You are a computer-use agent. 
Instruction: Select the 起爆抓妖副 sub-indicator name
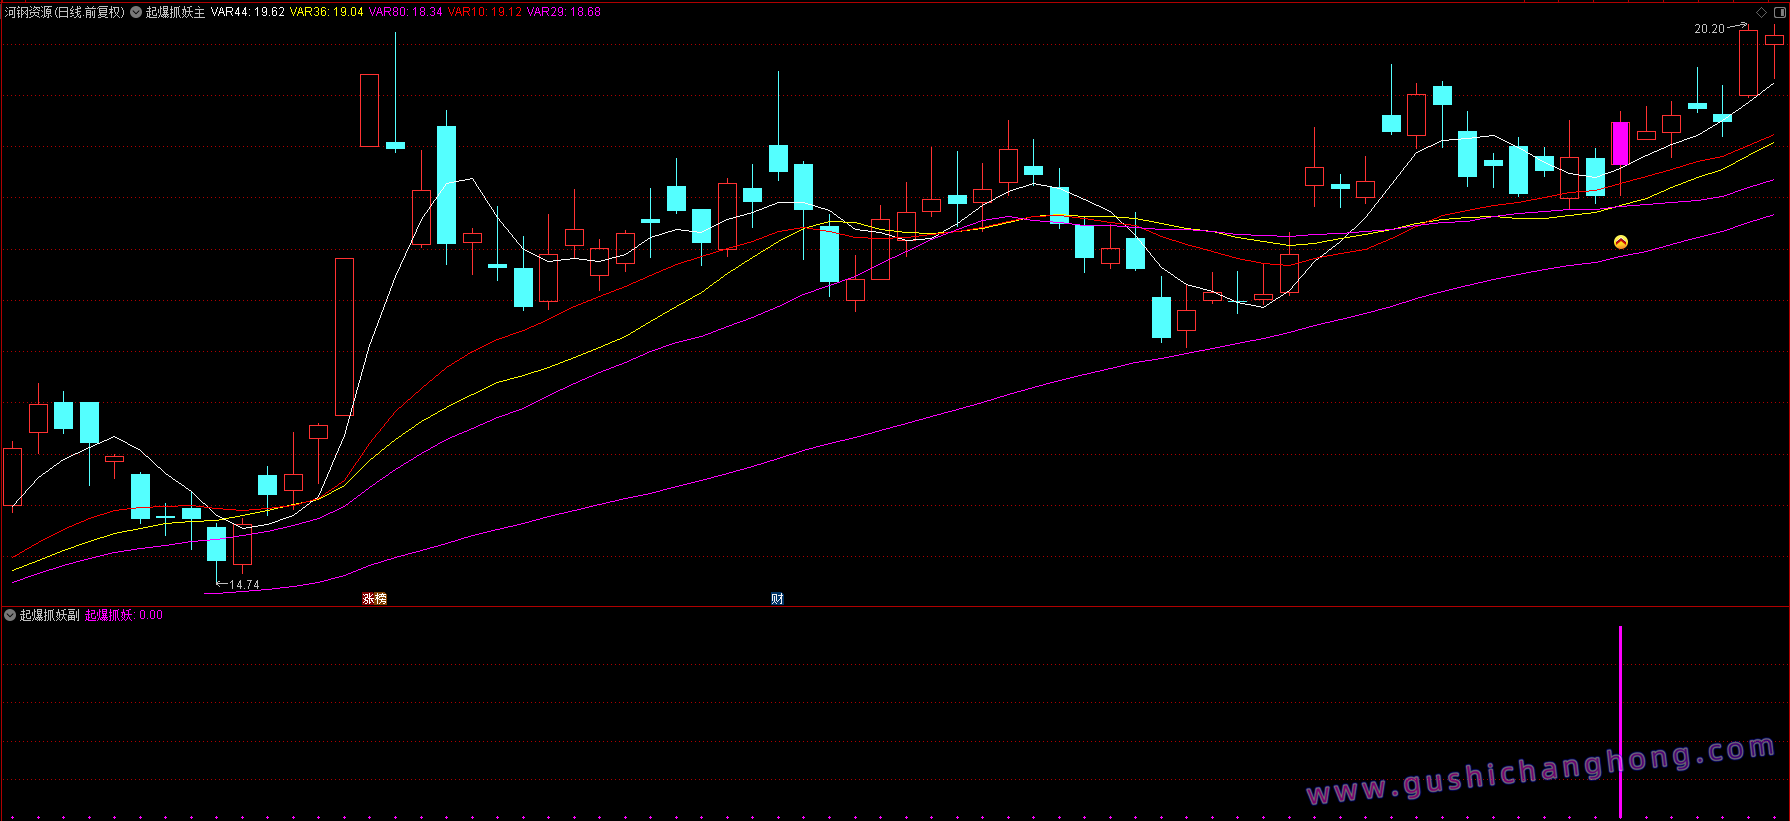49,615
